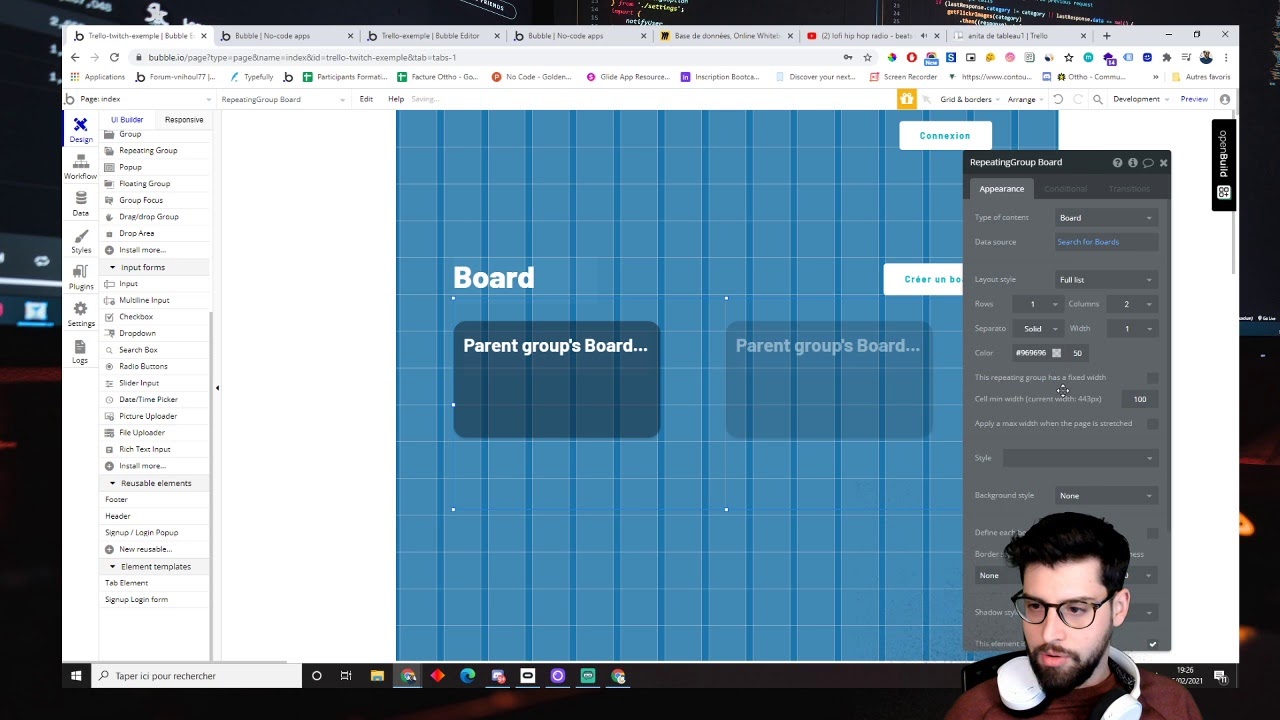Open Task View on the taskbar
The height and width of the screenshot is (720, 1280).
pyautogui.click(x=346, y=676)
